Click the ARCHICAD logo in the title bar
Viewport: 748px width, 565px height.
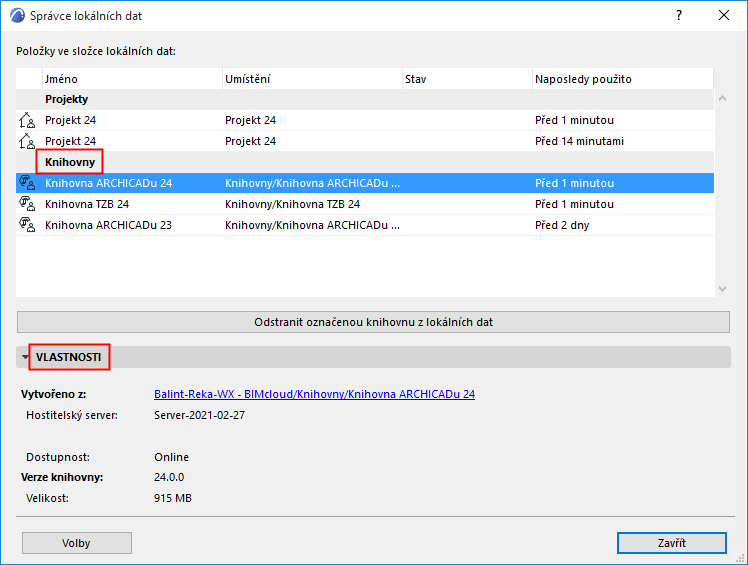coord(17,16)
